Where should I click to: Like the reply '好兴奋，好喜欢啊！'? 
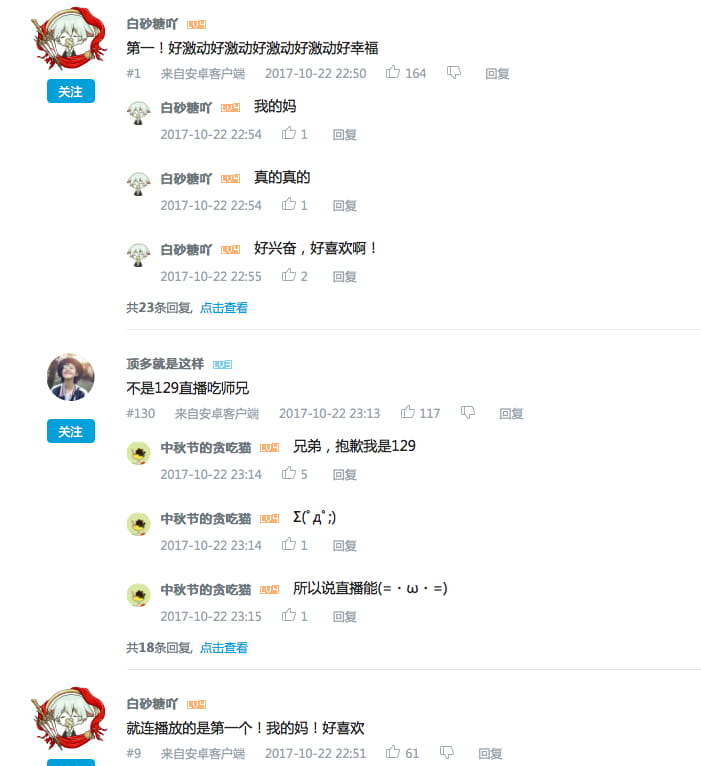coord(289,275)
